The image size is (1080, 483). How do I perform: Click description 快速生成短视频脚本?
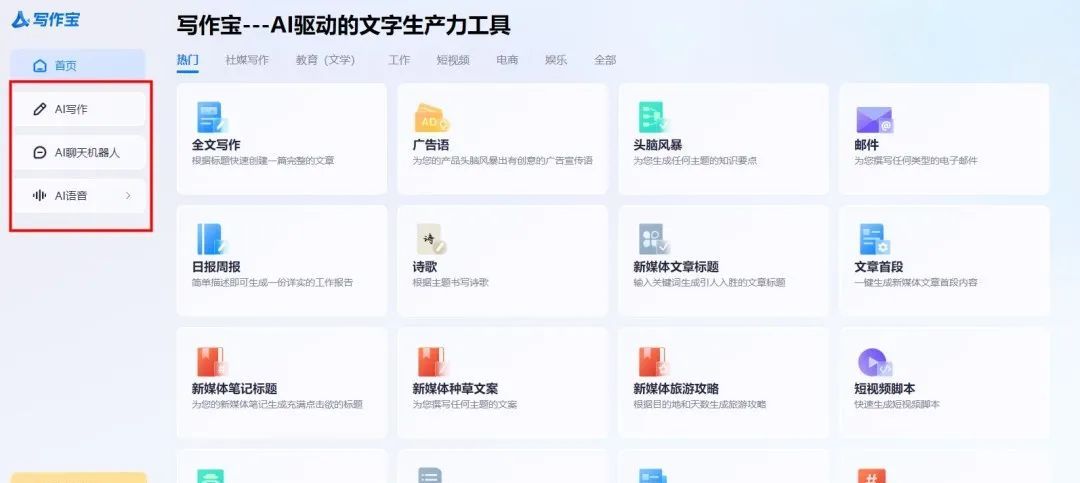(x=897, y=404)
